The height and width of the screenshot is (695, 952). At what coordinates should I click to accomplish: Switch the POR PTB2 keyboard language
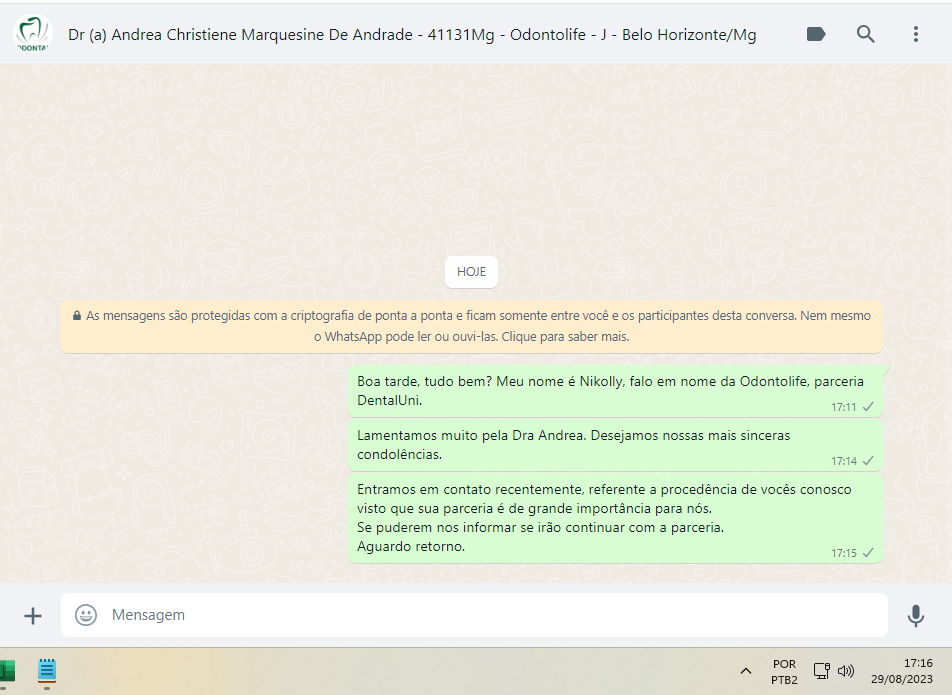click(x=784, y=671)
